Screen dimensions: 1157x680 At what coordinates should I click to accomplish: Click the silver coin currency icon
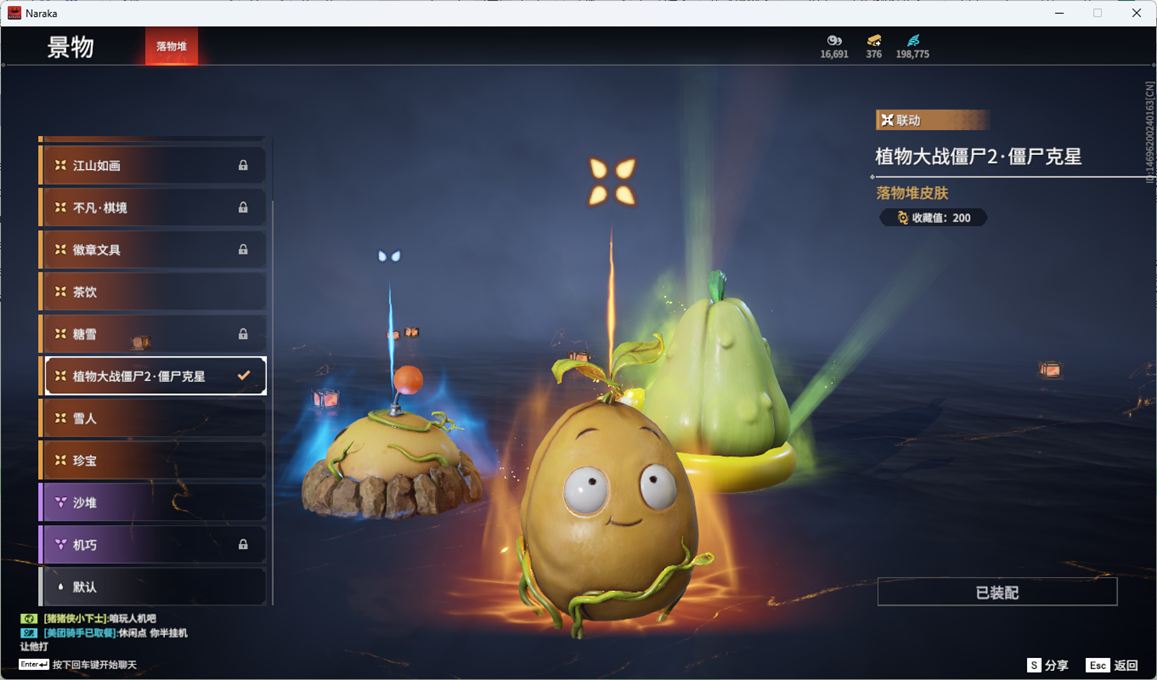(834, 40)
